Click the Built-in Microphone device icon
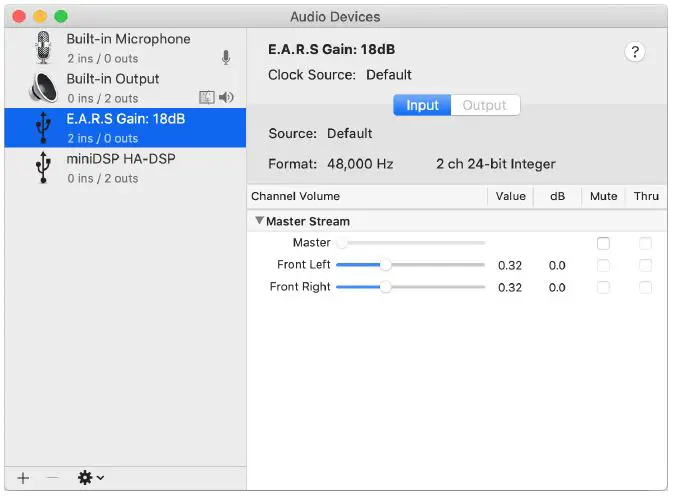The width and height of the screenshot is (674, 501). coord(42,47)
